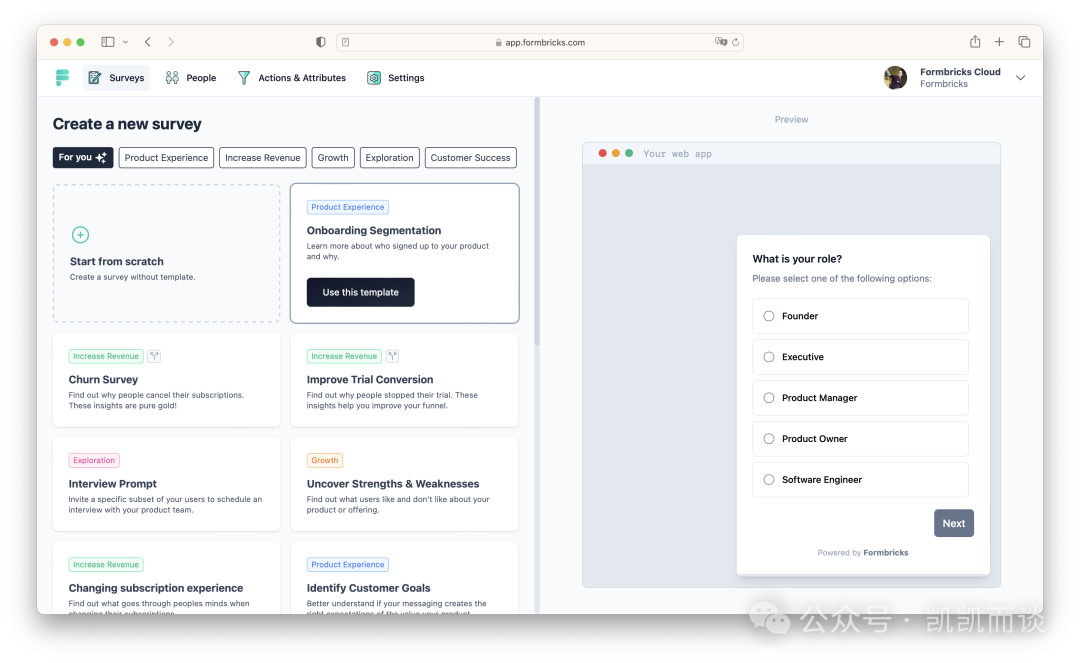Open Actions & Attributes menu
Image resolution: width=1080 pixels, height=663 pixels.
click(x=291, y=78)
